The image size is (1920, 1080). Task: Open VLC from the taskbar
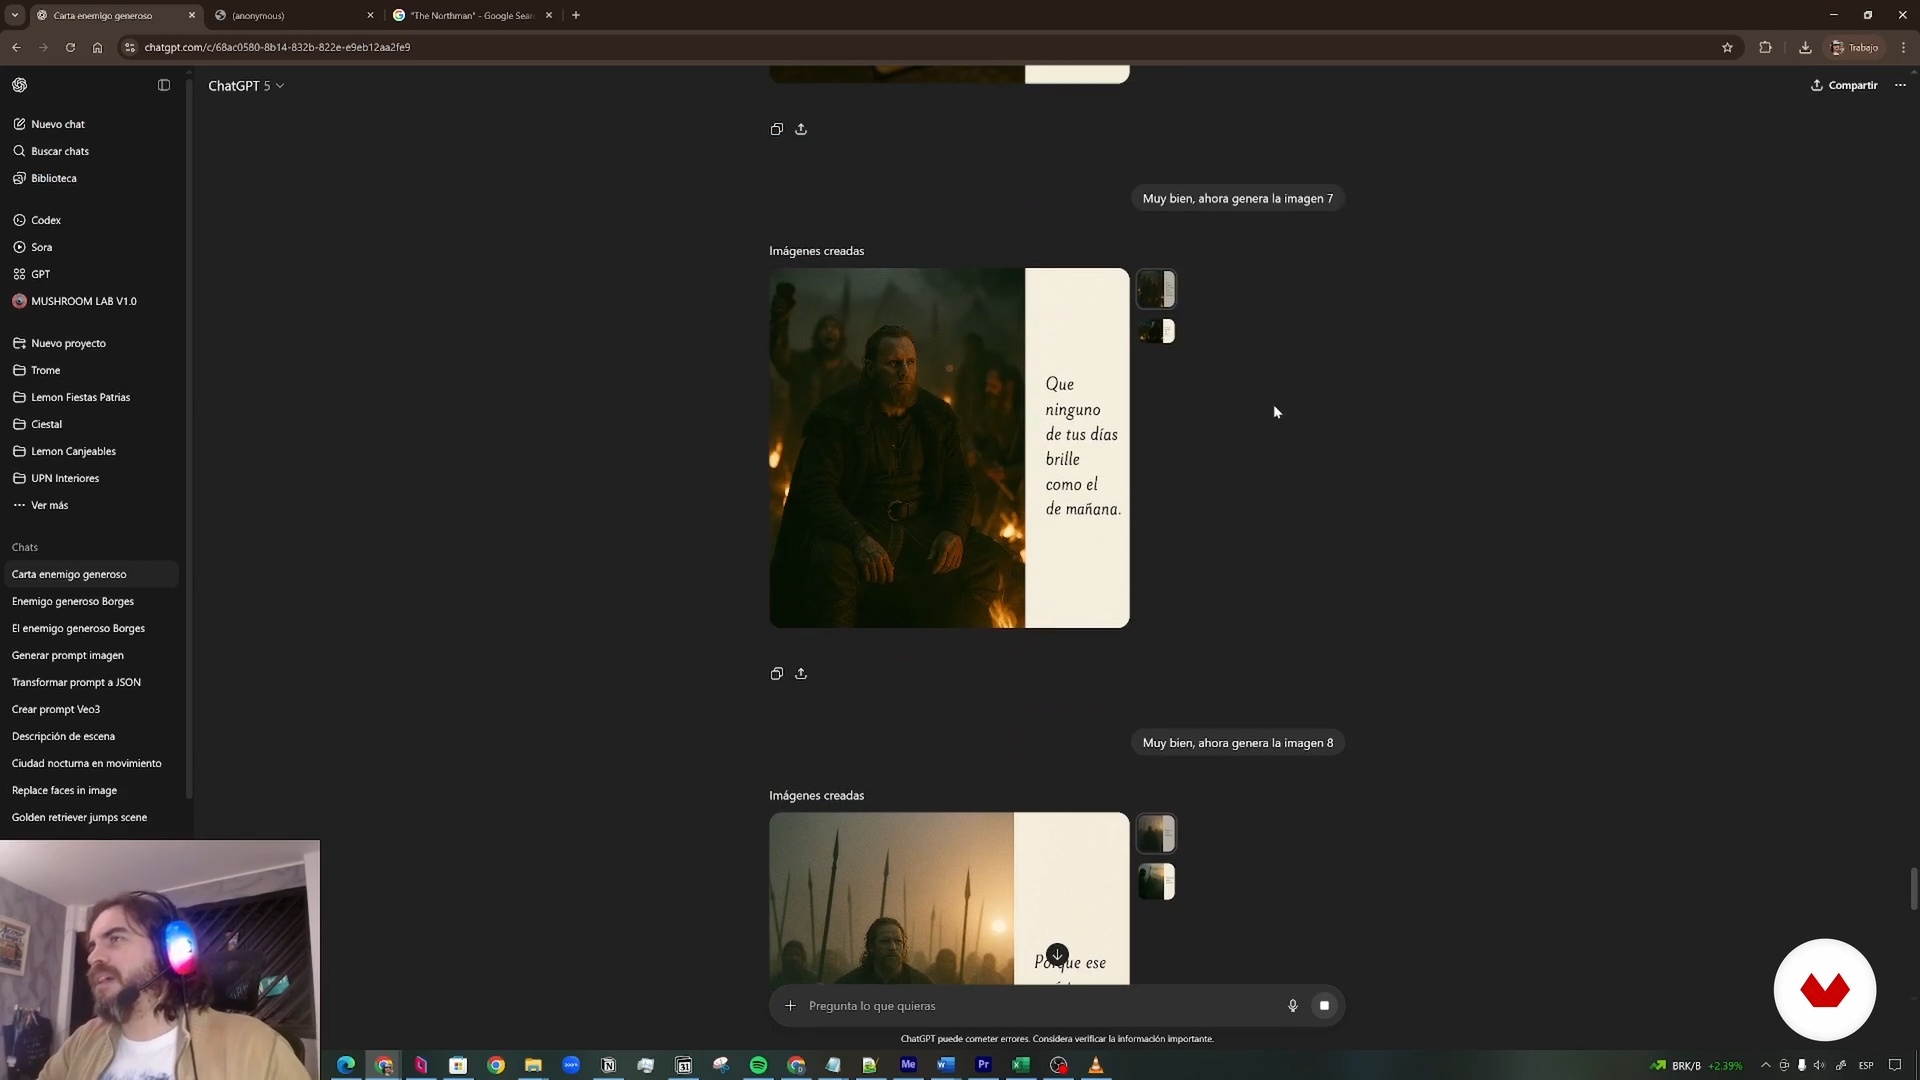[x=1096, y=1065]
